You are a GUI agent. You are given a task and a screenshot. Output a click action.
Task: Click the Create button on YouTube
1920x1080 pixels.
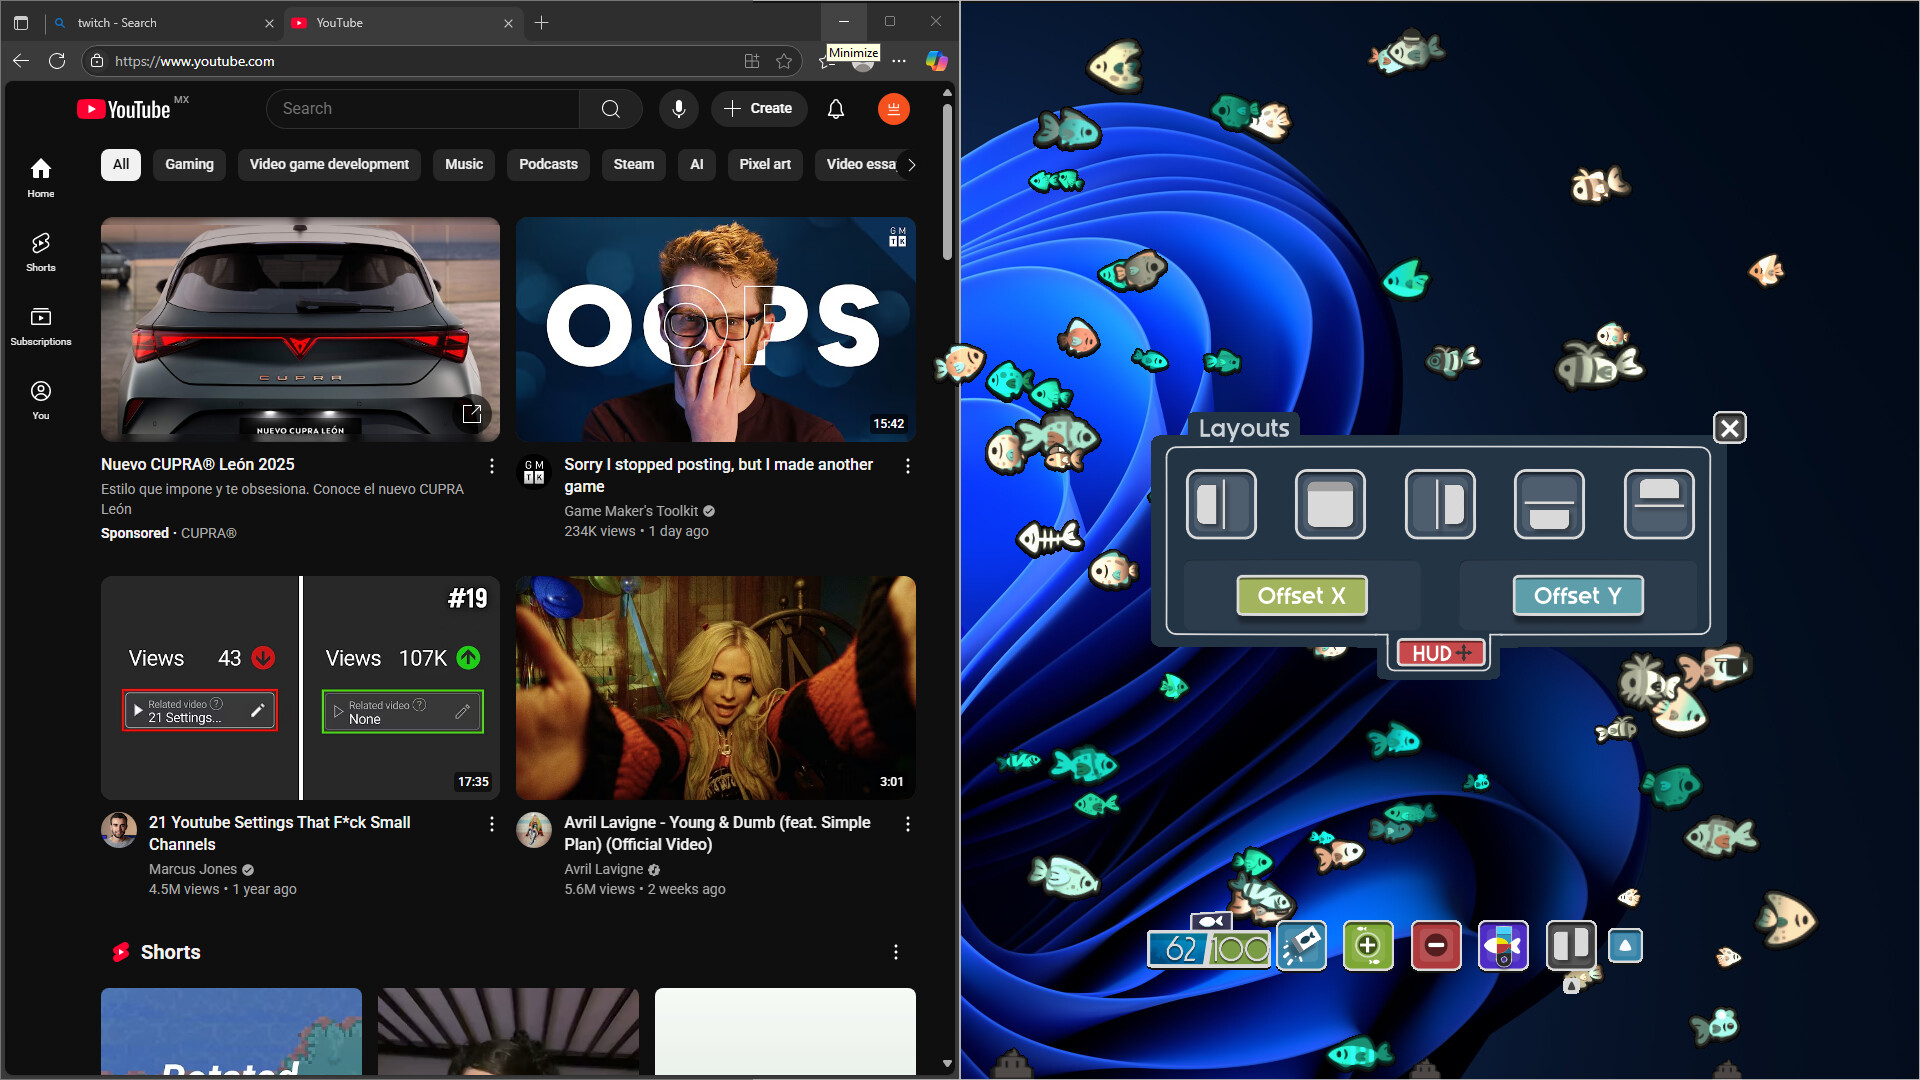[759, 109]
